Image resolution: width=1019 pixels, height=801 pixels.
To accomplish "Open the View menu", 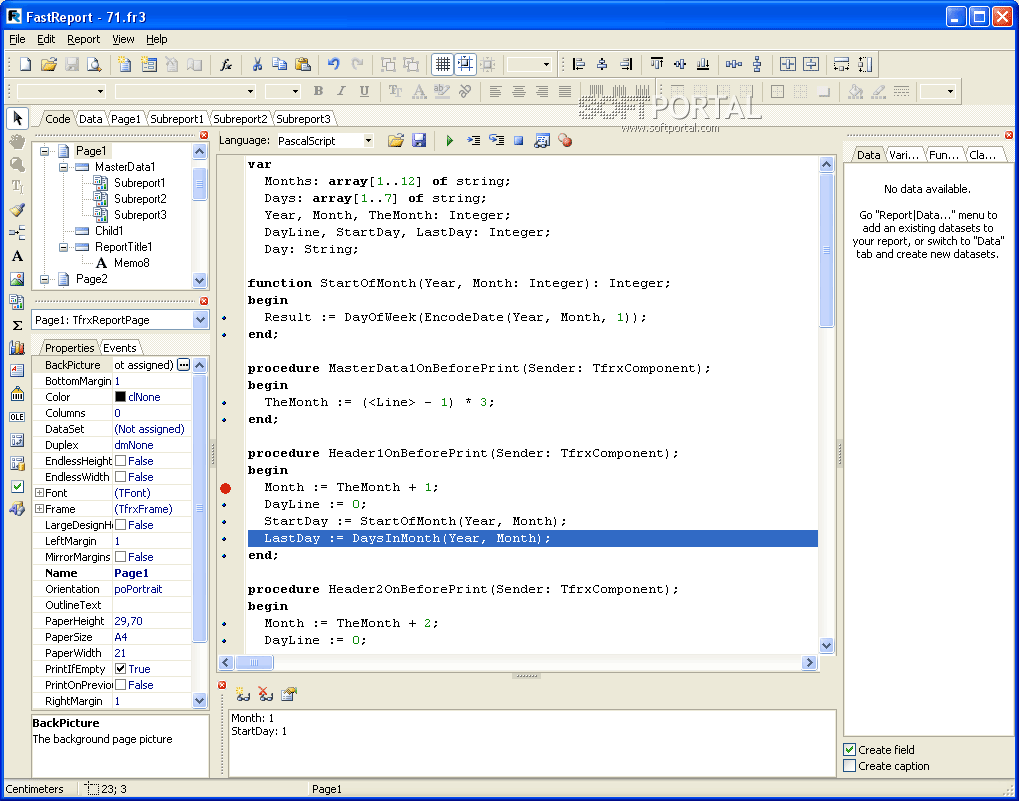I will tap(123, 39).
